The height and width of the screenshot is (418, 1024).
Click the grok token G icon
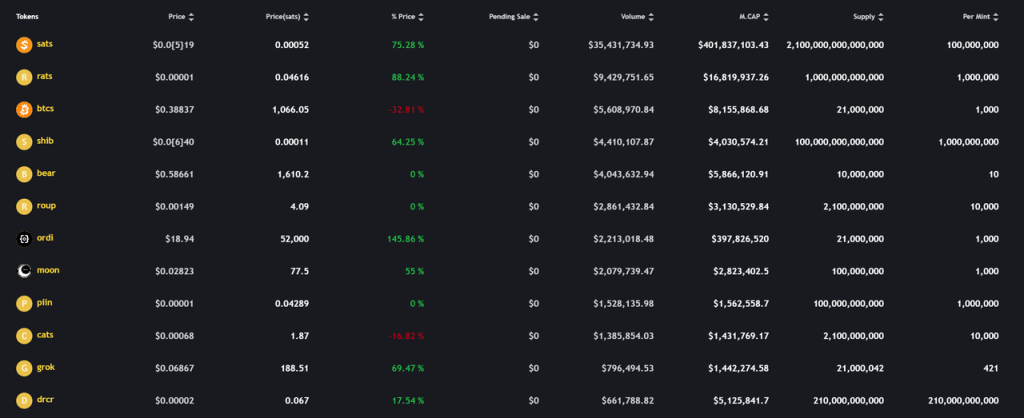click(24, 368)
